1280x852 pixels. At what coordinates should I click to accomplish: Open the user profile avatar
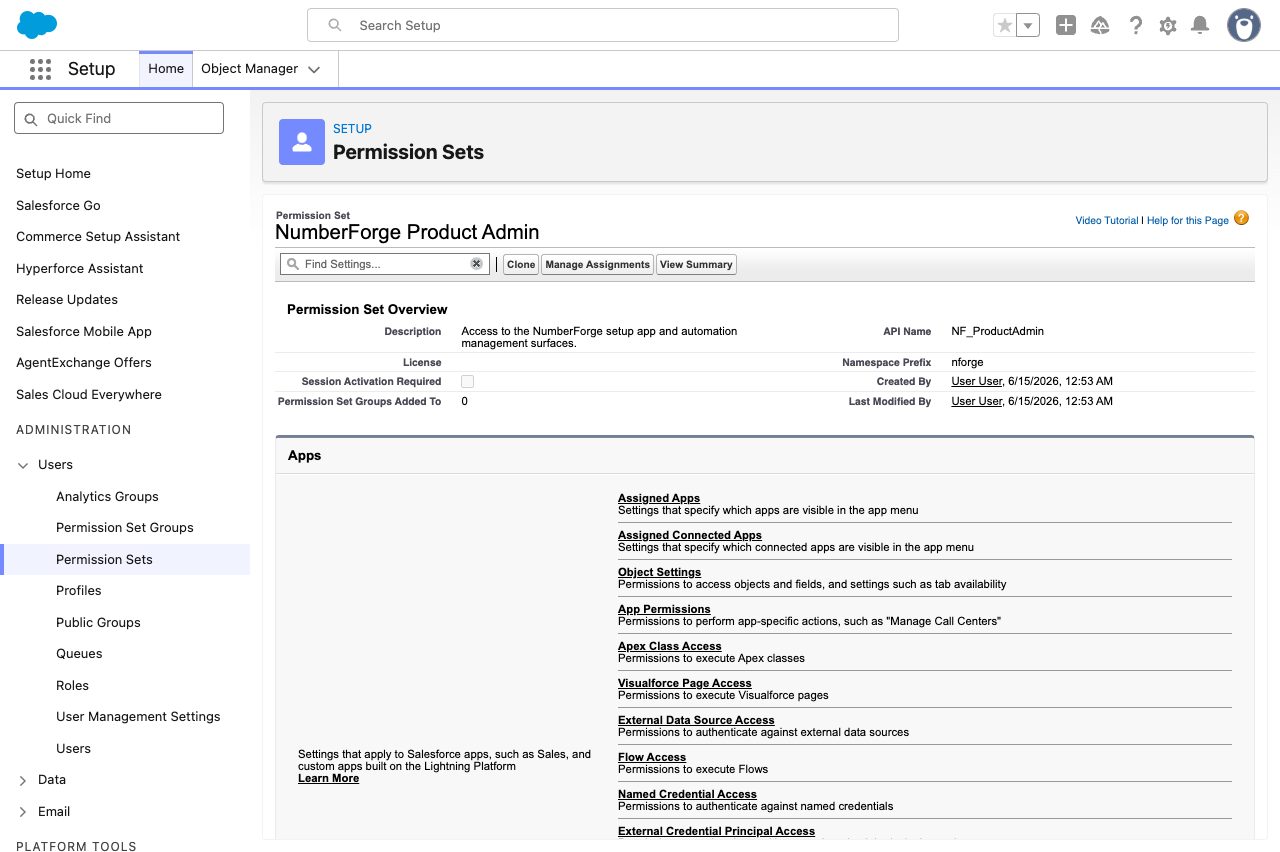pyautogui.click(x=1244, y=25)
